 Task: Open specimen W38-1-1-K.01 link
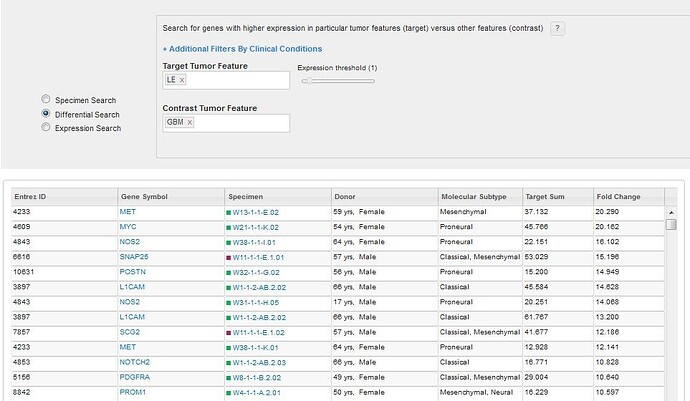click(x=255, y=347)
